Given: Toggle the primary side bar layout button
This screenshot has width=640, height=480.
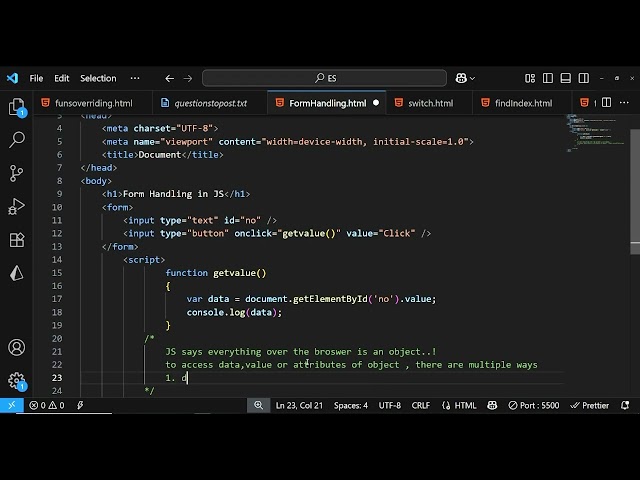Looking at the screenshot, I should click(x=548, y=78).
